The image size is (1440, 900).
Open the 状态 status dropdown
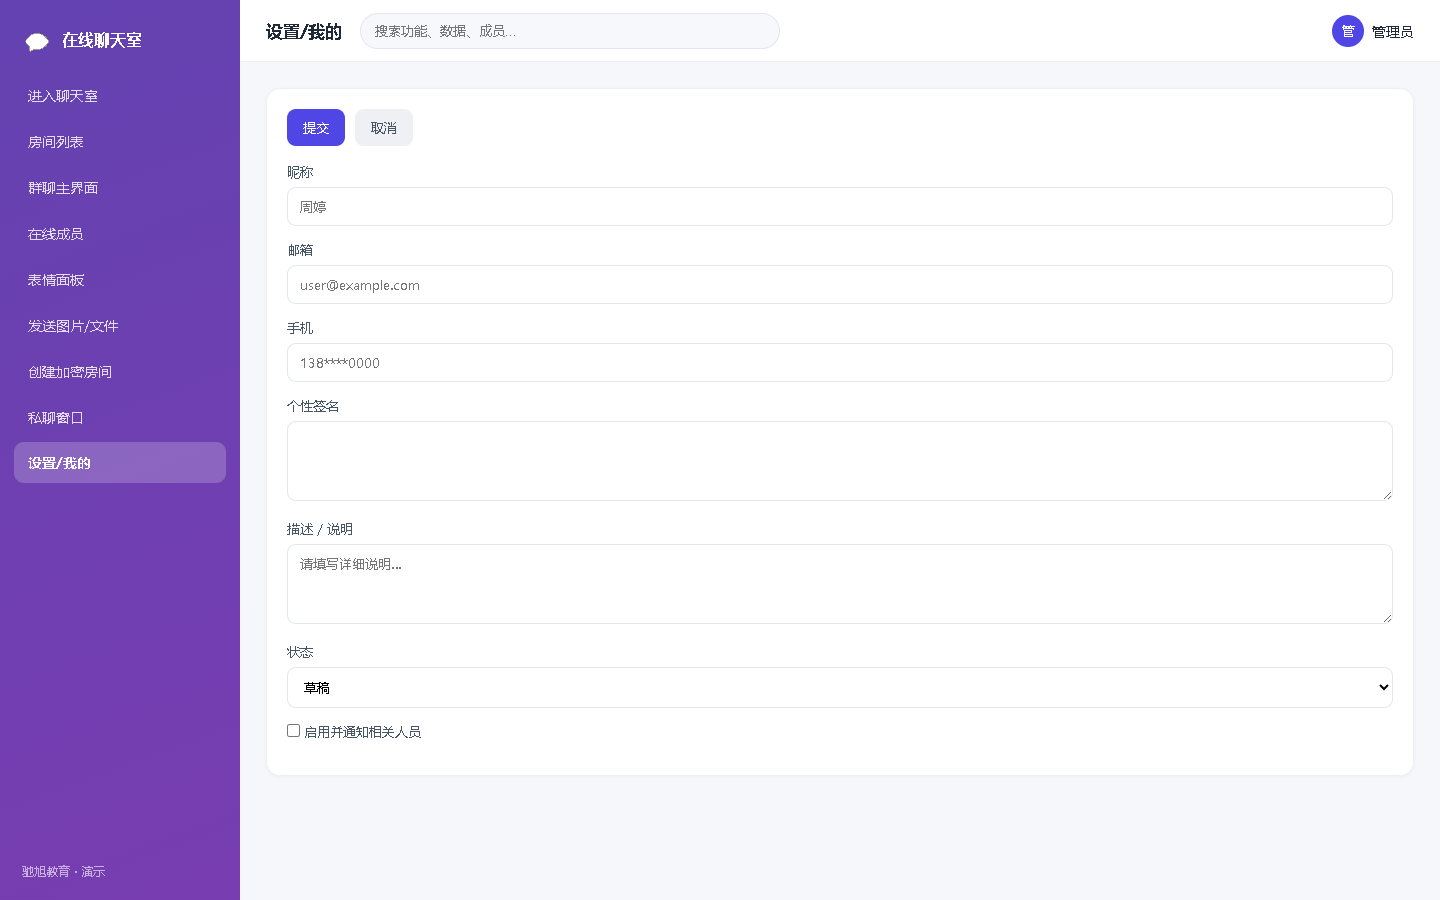(840, 688)
